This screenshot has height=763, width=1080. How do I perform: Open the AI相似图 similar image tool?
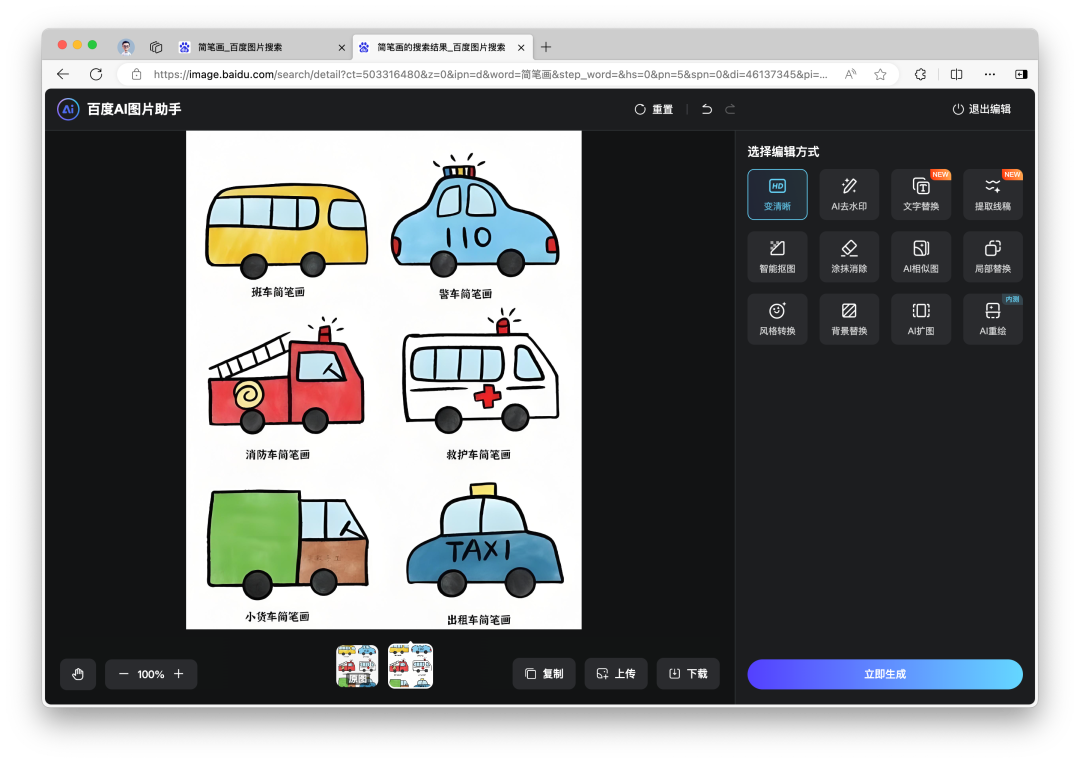point(921,257)
